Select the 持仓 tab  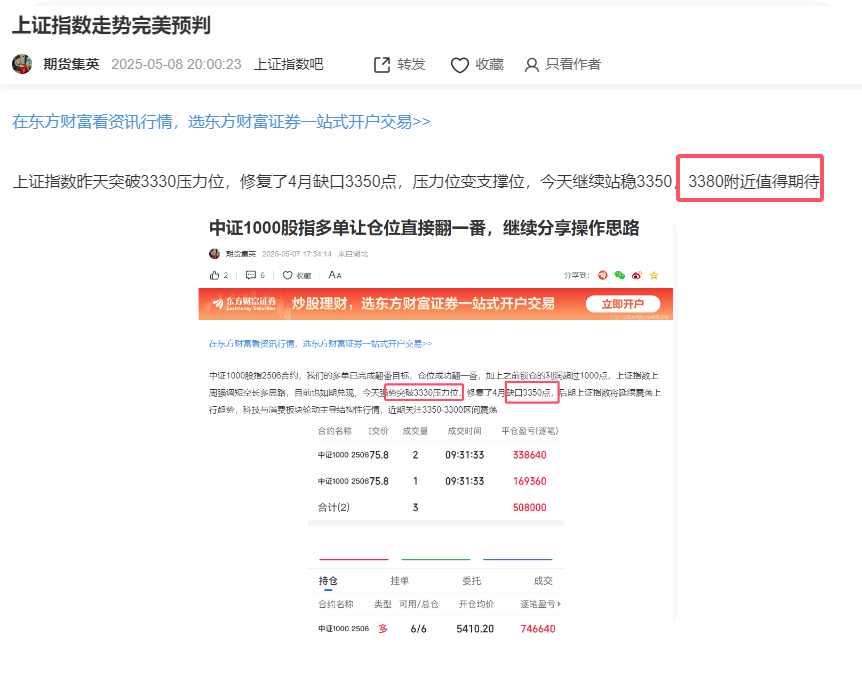tap(328, 581)
